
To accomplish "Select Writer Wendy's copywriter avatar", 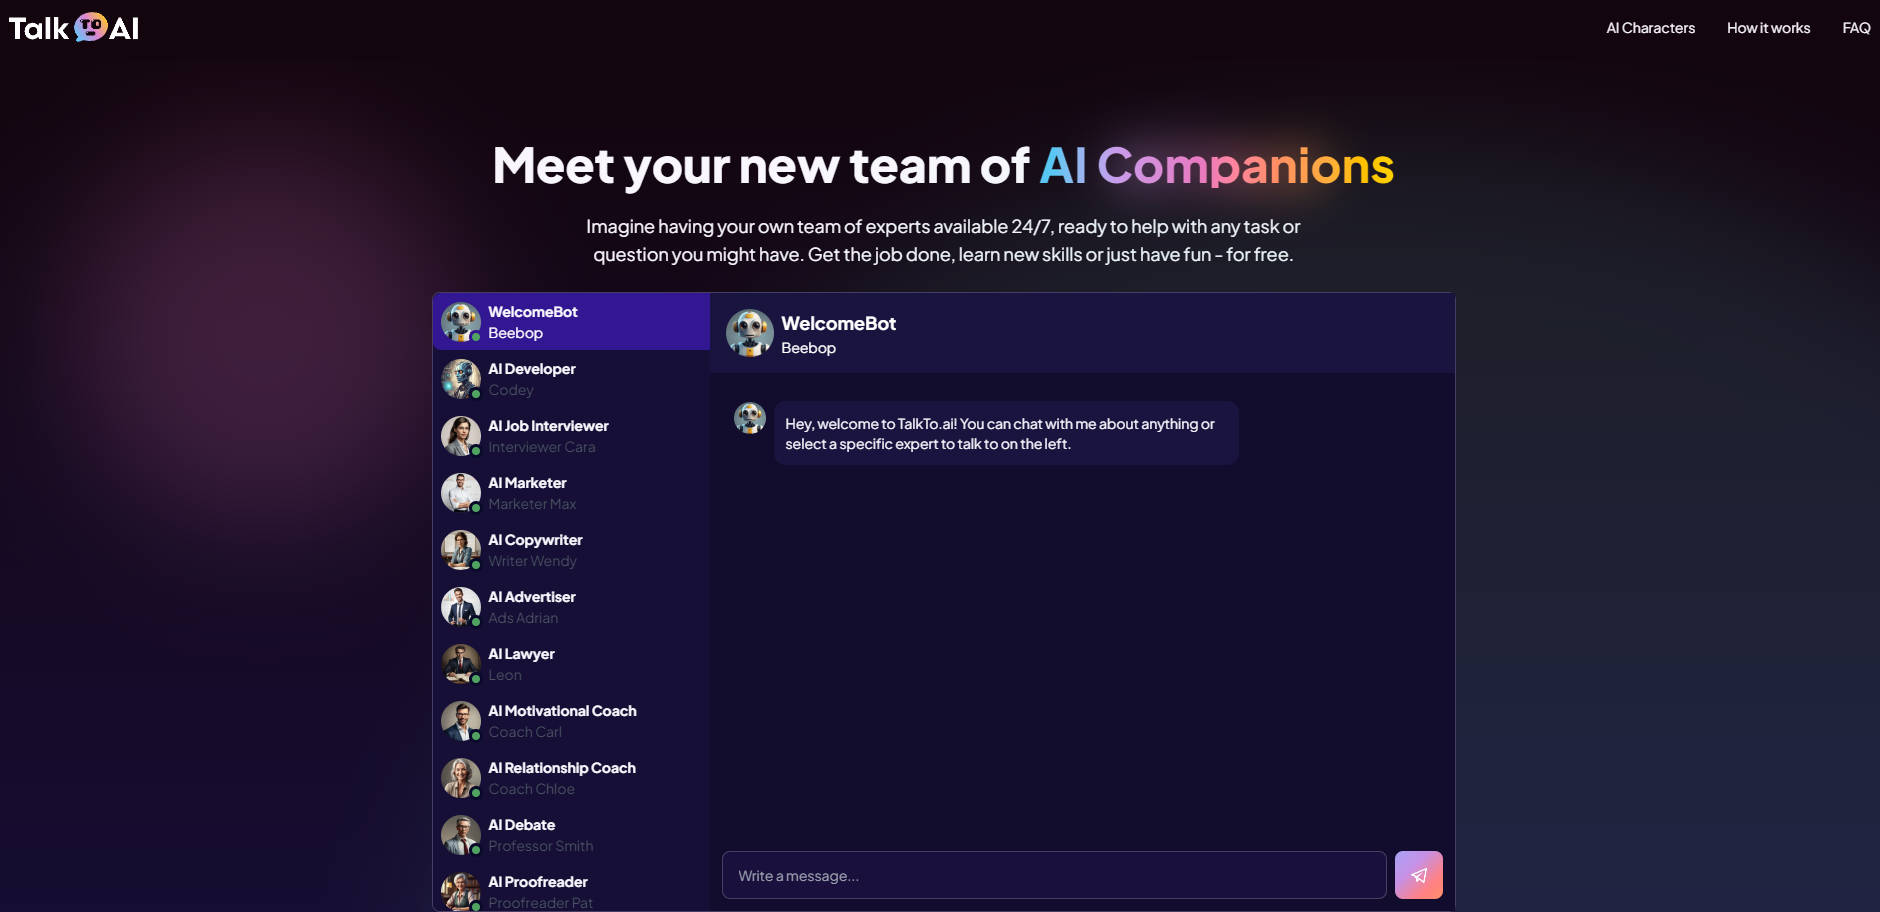I will click(x=460, y=549).
